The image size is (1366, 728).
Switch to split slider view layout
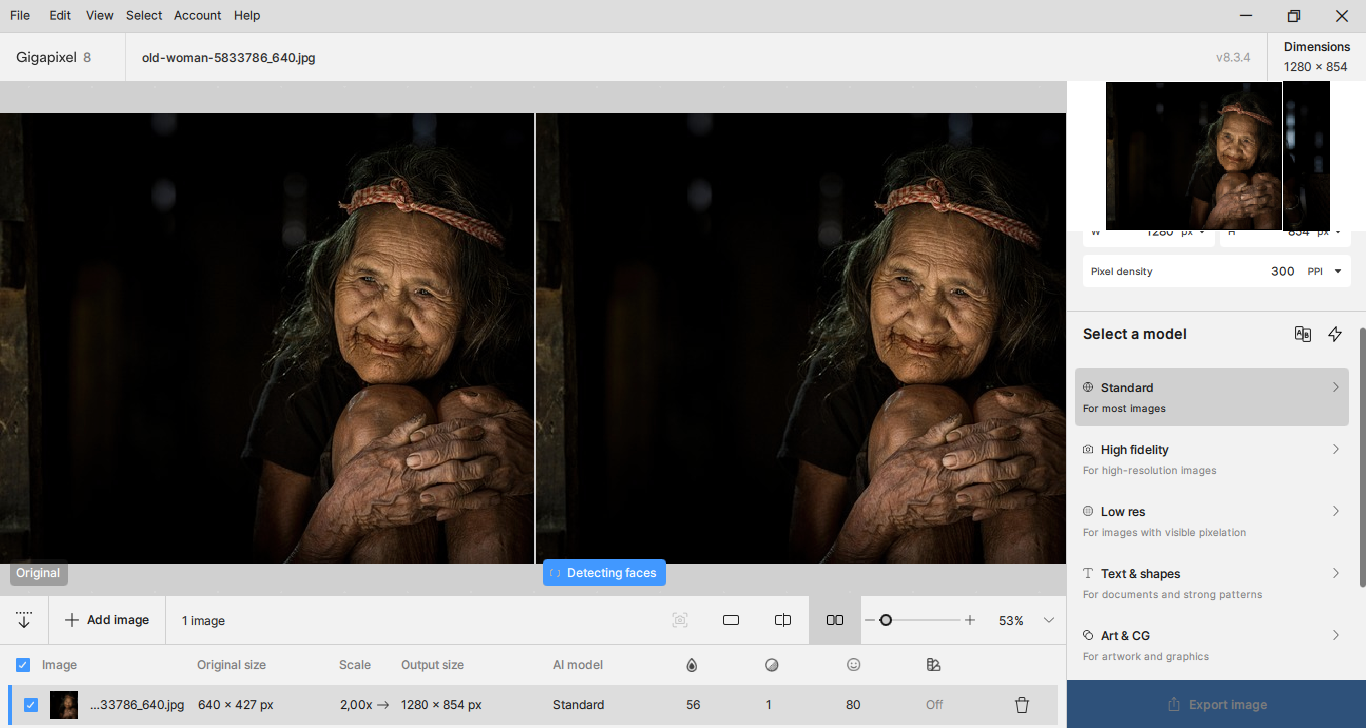click(x=783, y=620)
